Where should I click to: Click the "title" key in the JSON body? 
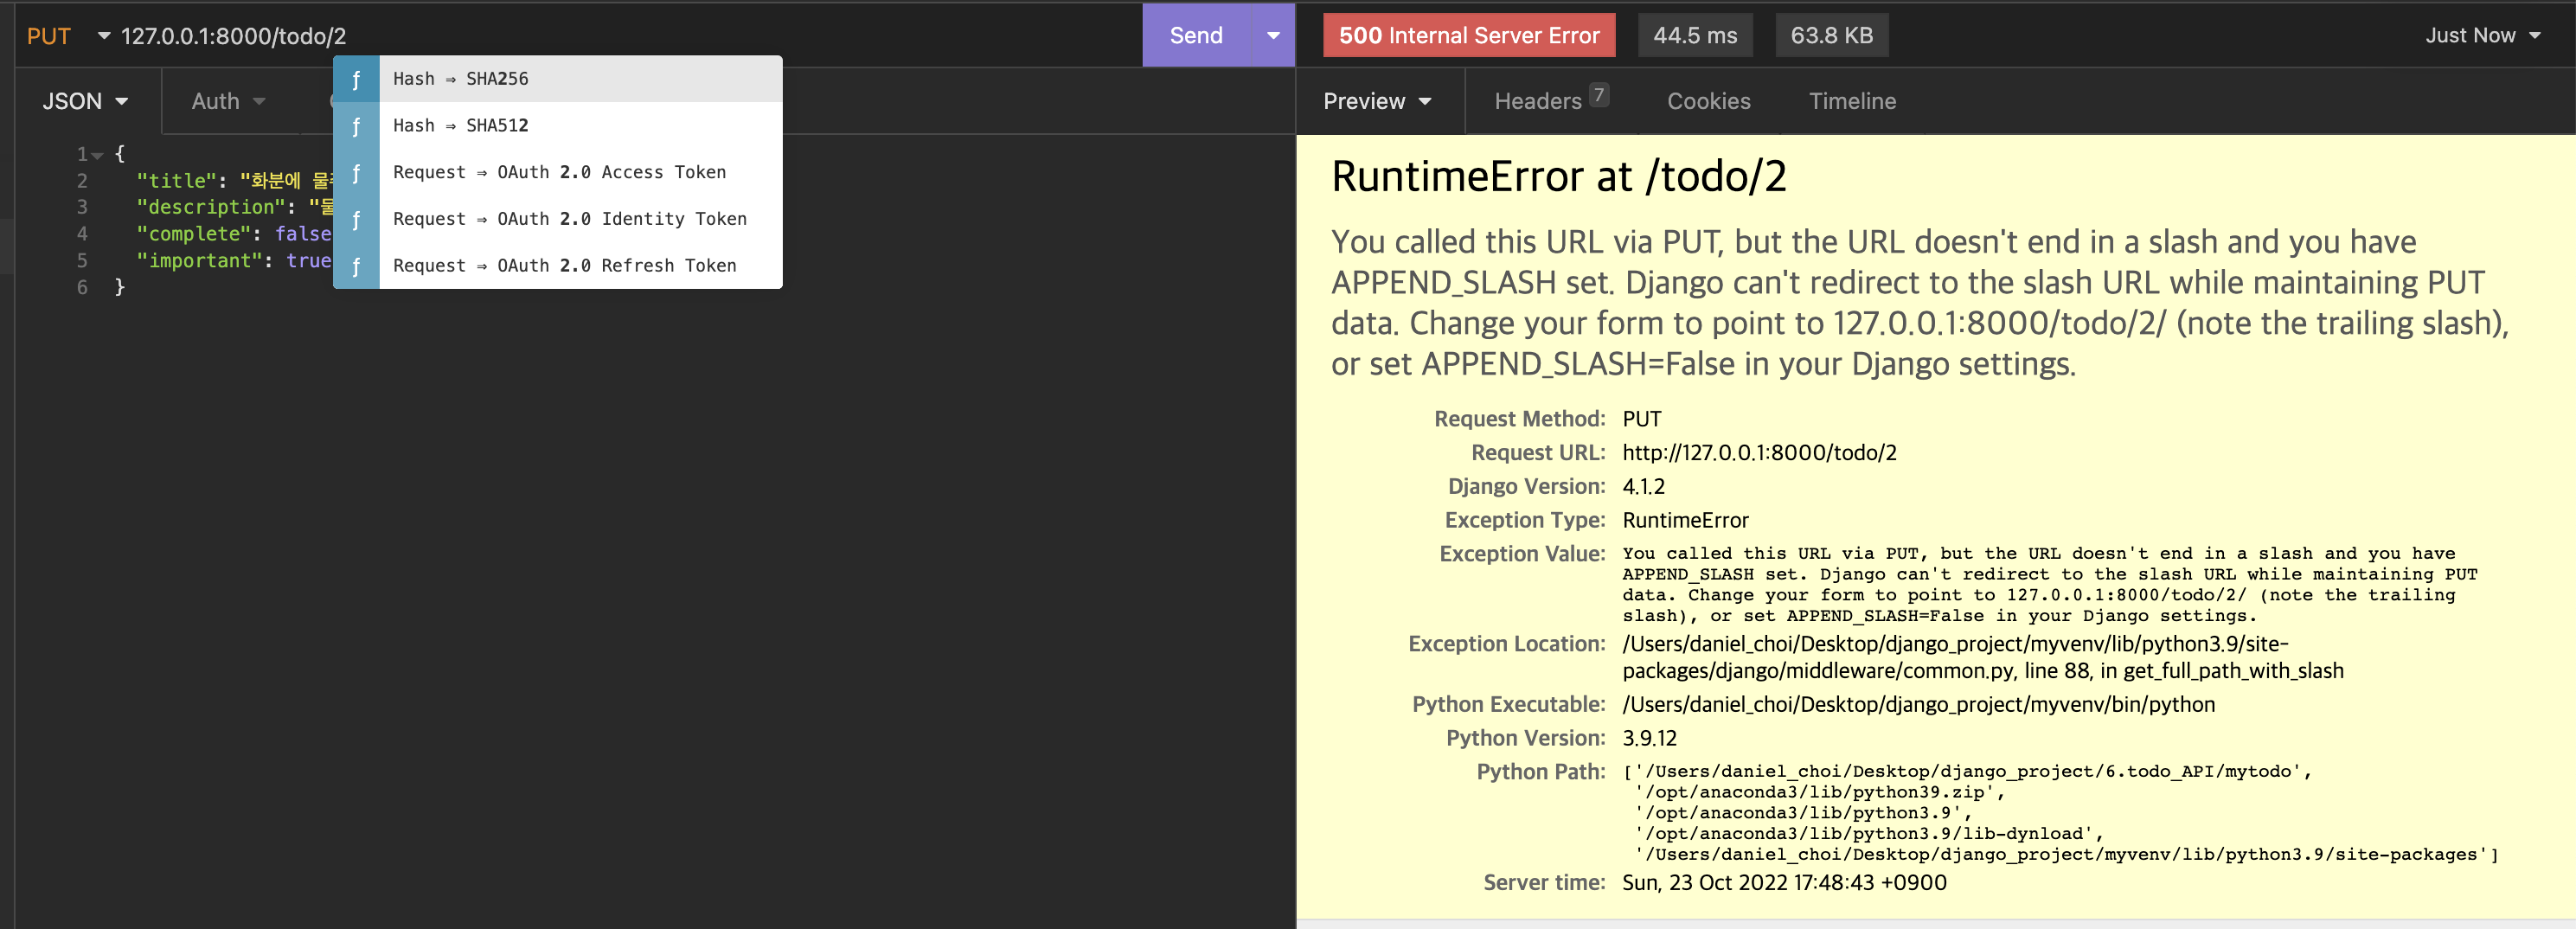(x=176, y=180)
